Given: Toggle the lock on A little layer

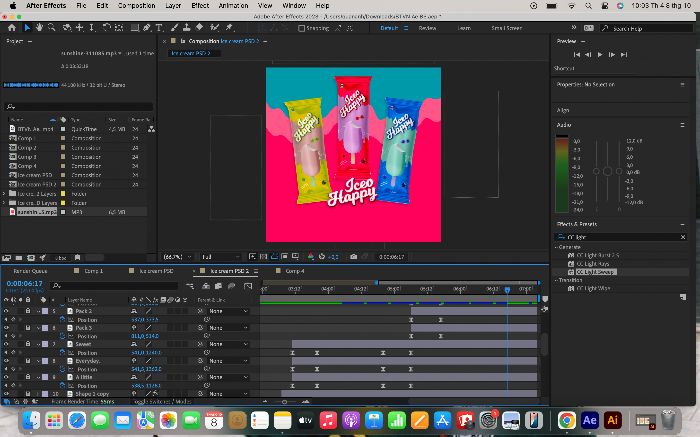Looking at the screenshot, I should [28, 377].
